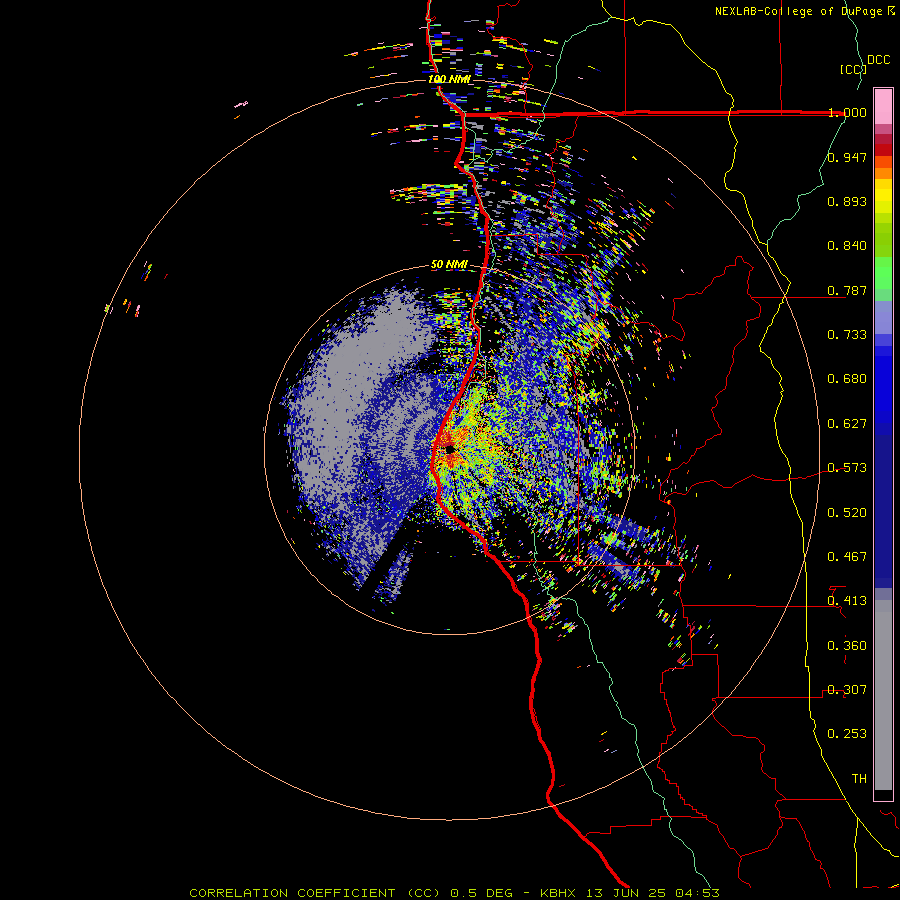The height and width of the screenshot is (900, 900).
Task: Click the 0.627 scale value
Action: click(847, 424)
